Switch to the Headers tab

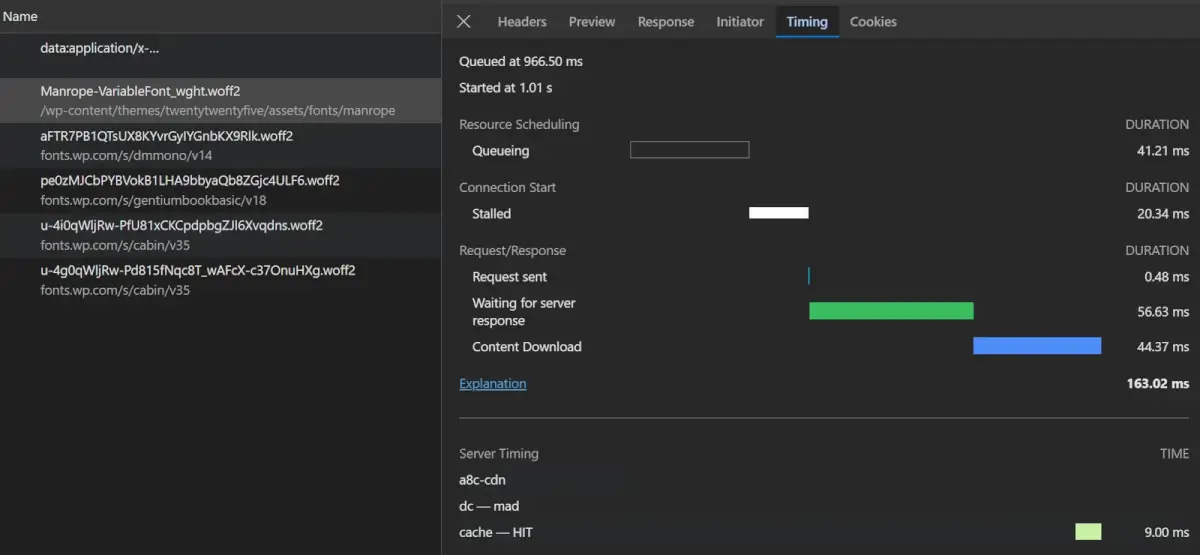(522, 22)
